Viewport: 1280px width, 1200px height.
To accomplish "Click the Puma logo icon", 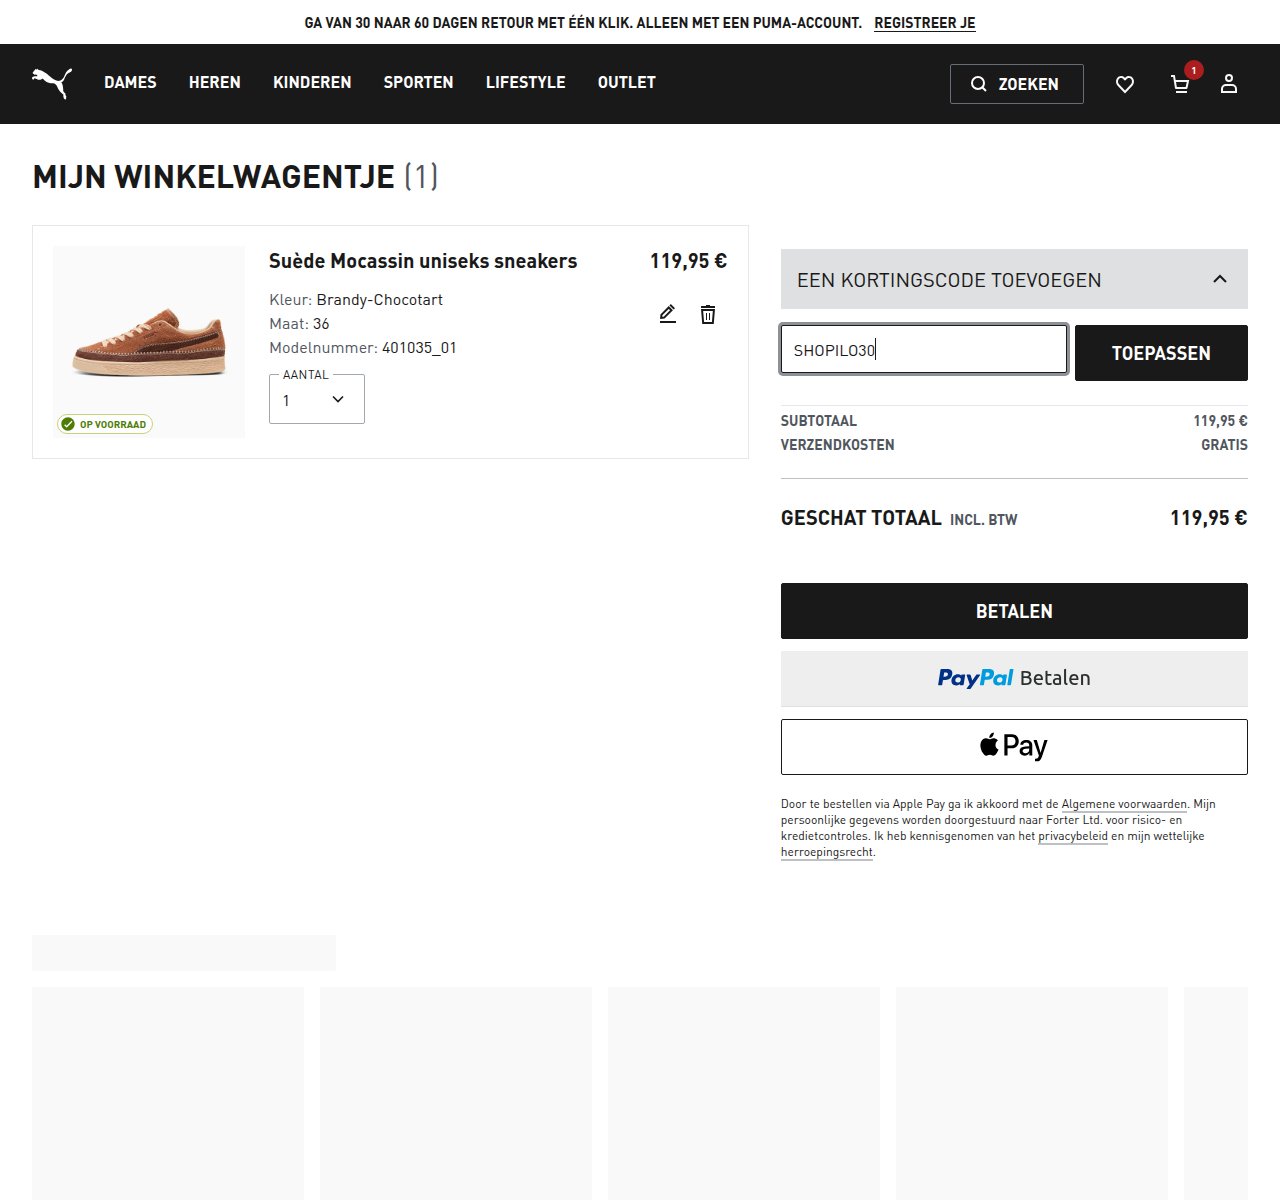I will pyautogui.click(x=52, y=83).
